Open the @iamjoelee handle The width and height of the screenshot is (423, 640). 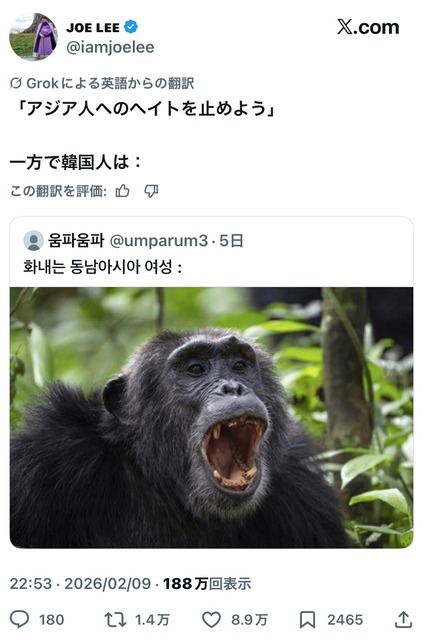pyautogui.click(x=110, y=47)
